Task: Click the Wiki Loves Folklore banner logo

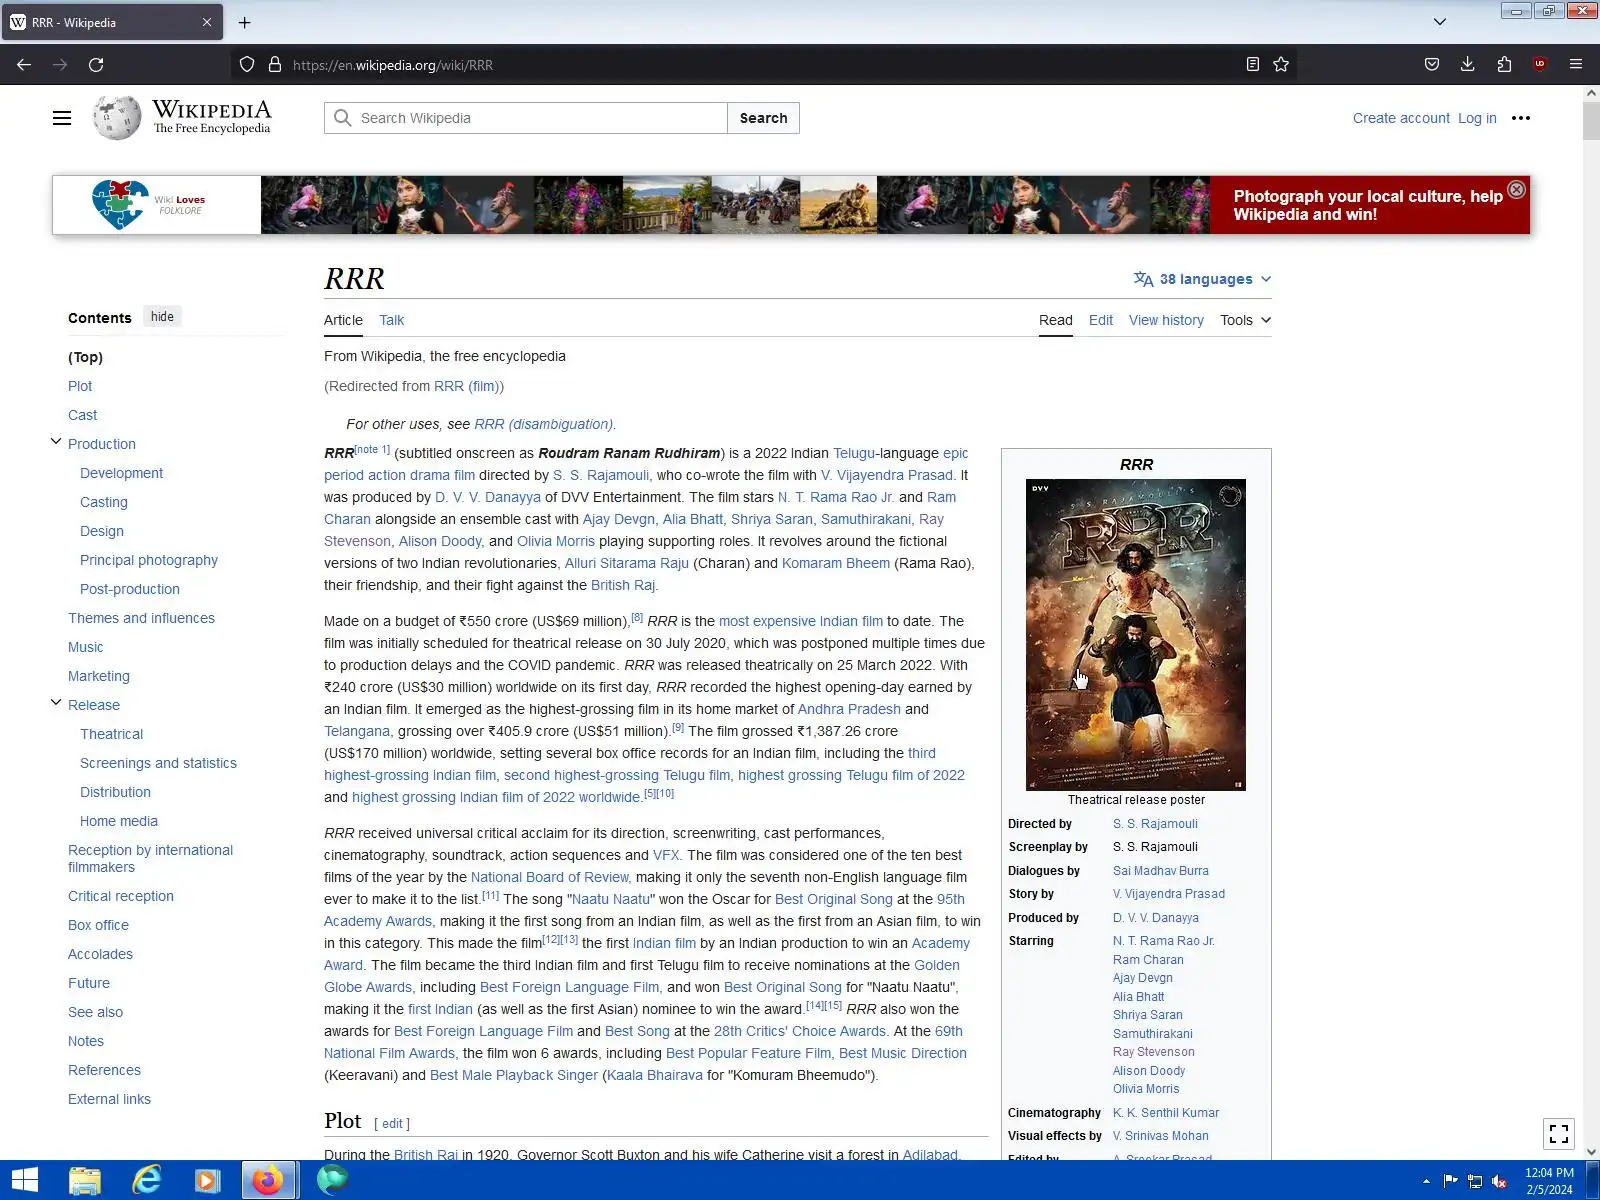Action: (147, 205)
